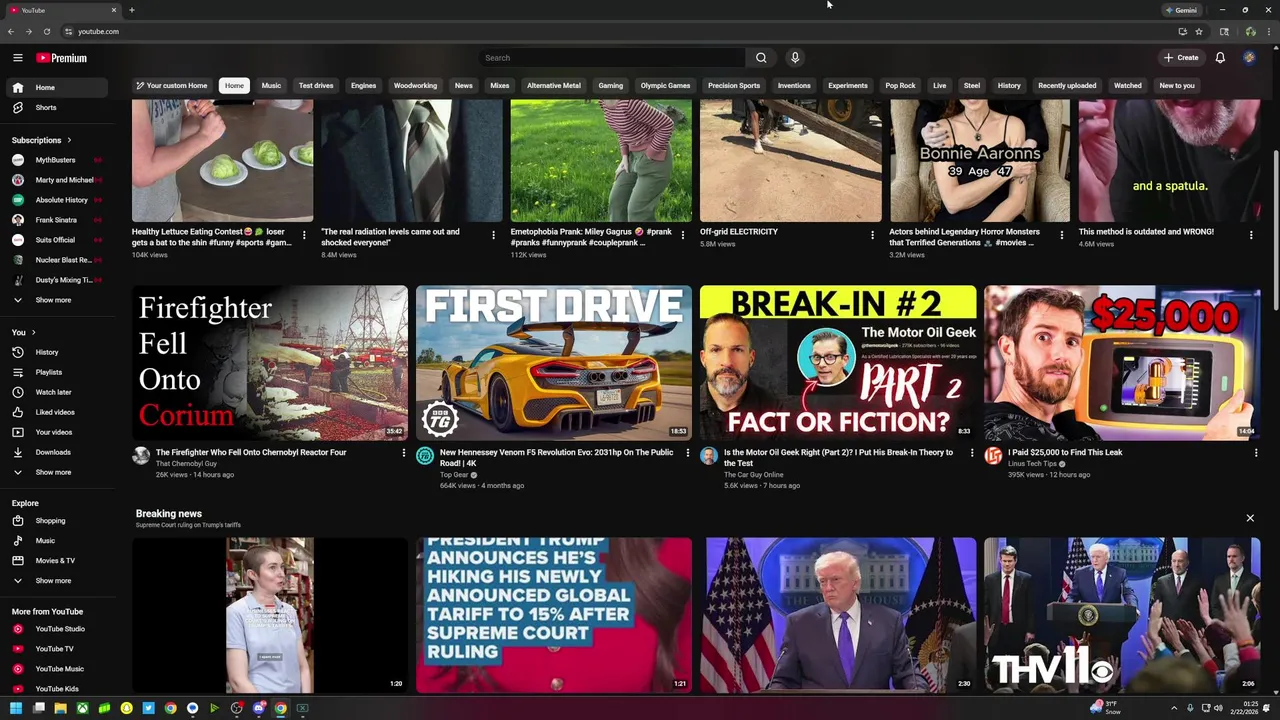
Task: Open the notifications bell
Action: tap(1220, 58)
